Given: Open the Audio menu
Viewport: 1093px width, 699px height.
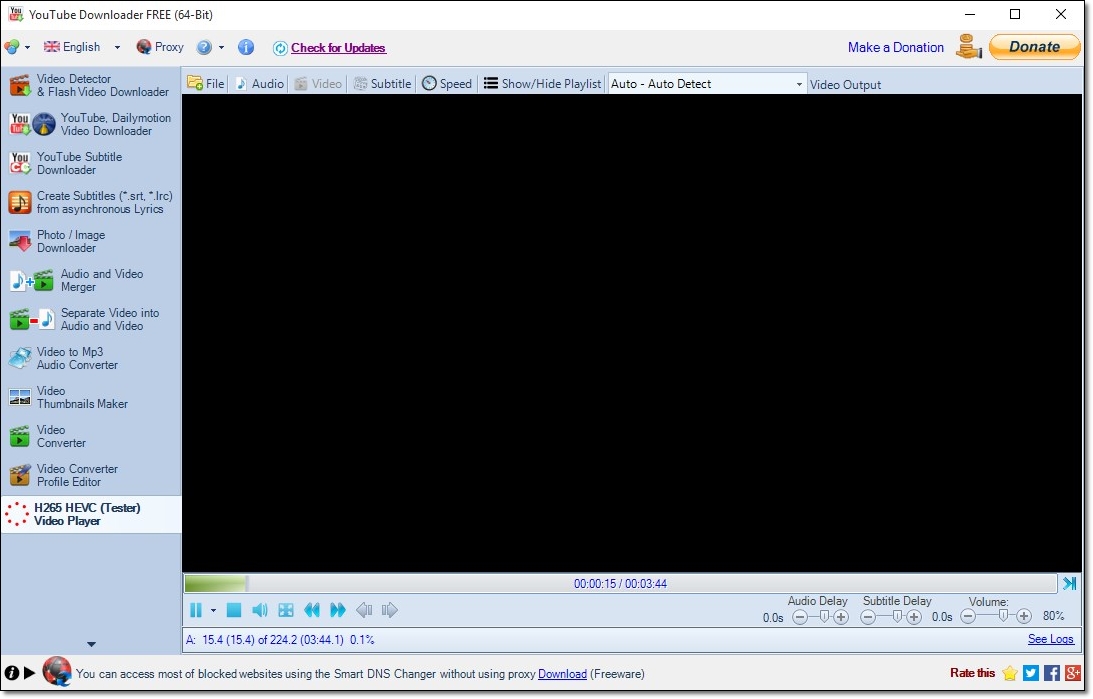Looking at the screenshot, I should coord(260,84).
